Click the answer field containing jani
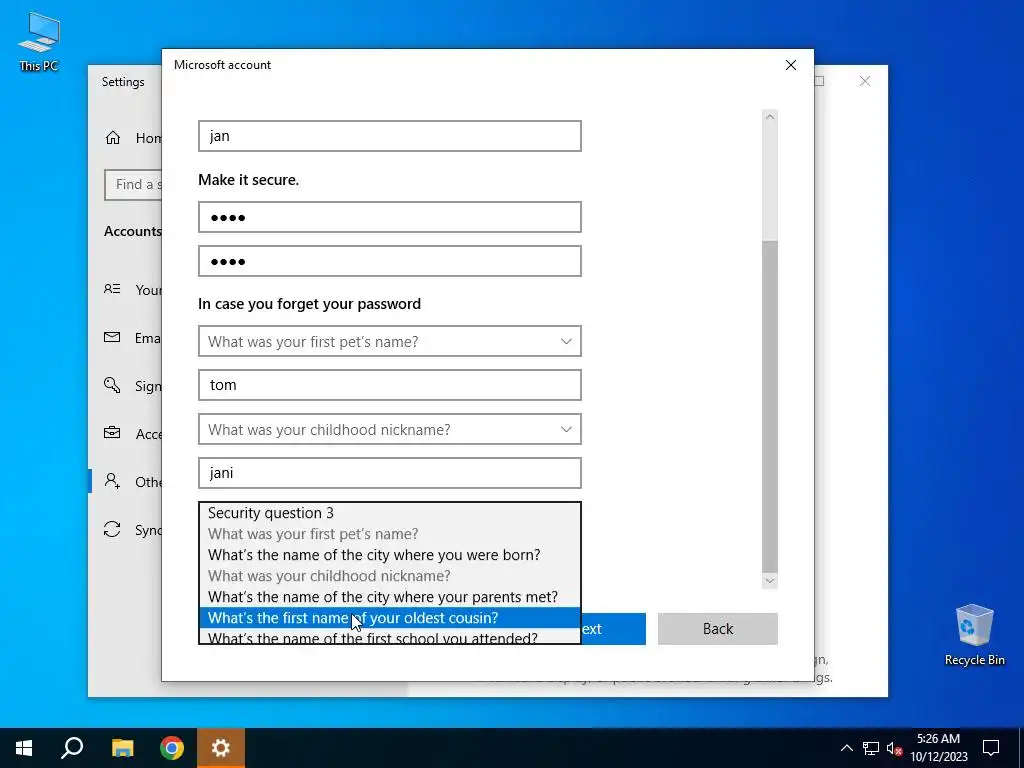Screen dimensions: 1024x768 tap(390, 473)
